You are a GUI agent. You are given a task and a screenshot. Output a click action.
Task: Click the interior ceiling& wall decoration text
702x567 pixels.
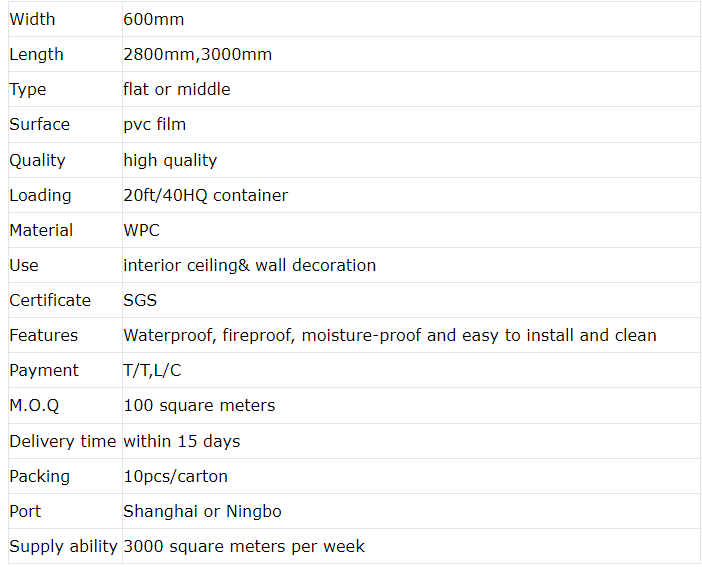tap(249, 265)
